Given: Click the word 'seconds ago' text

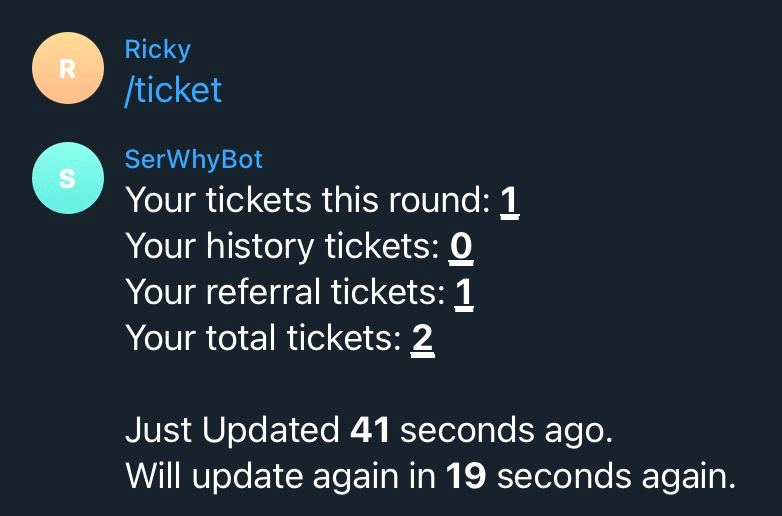Looking at the screenshot, I should point(506,431).
